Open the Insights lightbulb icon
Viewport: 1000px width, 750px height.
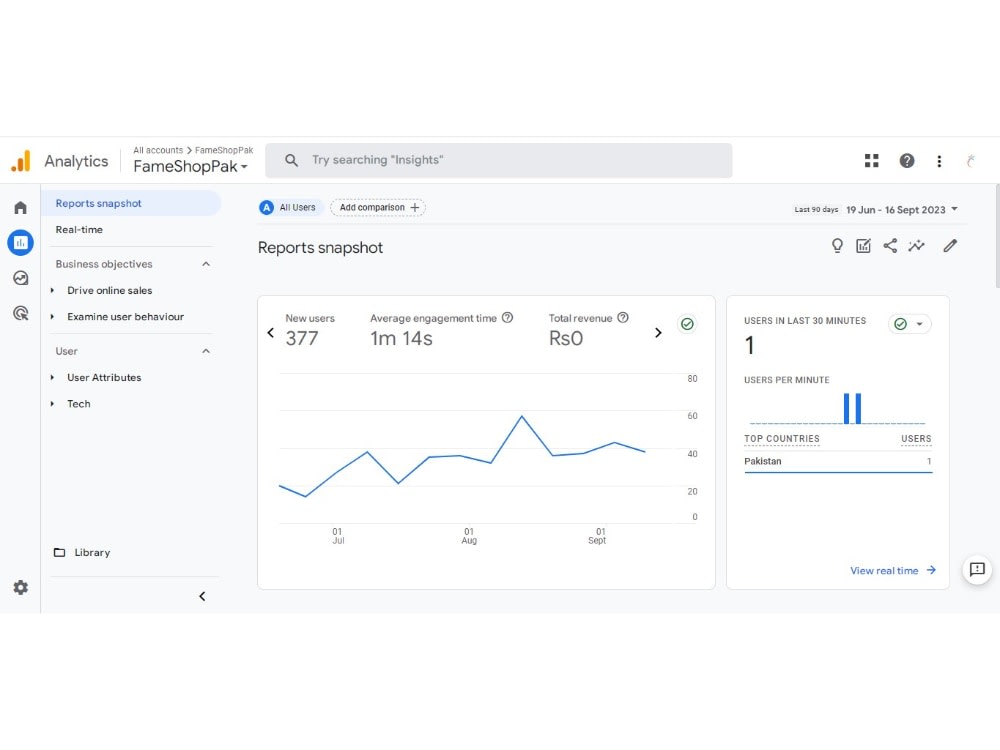click(837, 246)
